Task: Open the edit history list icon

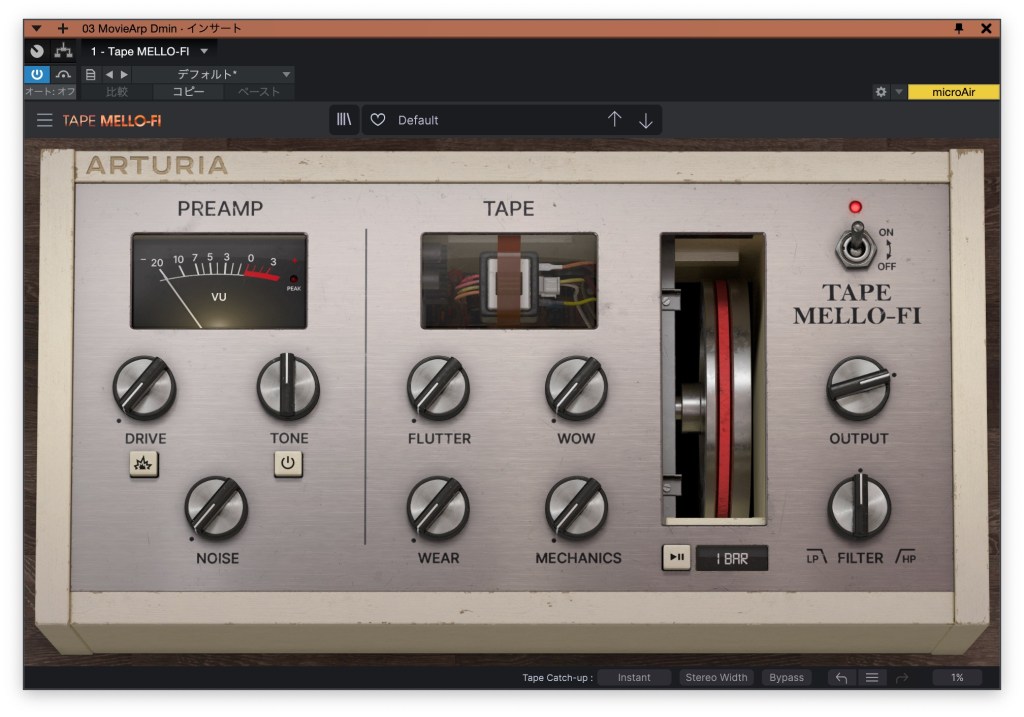Action: 872,678
